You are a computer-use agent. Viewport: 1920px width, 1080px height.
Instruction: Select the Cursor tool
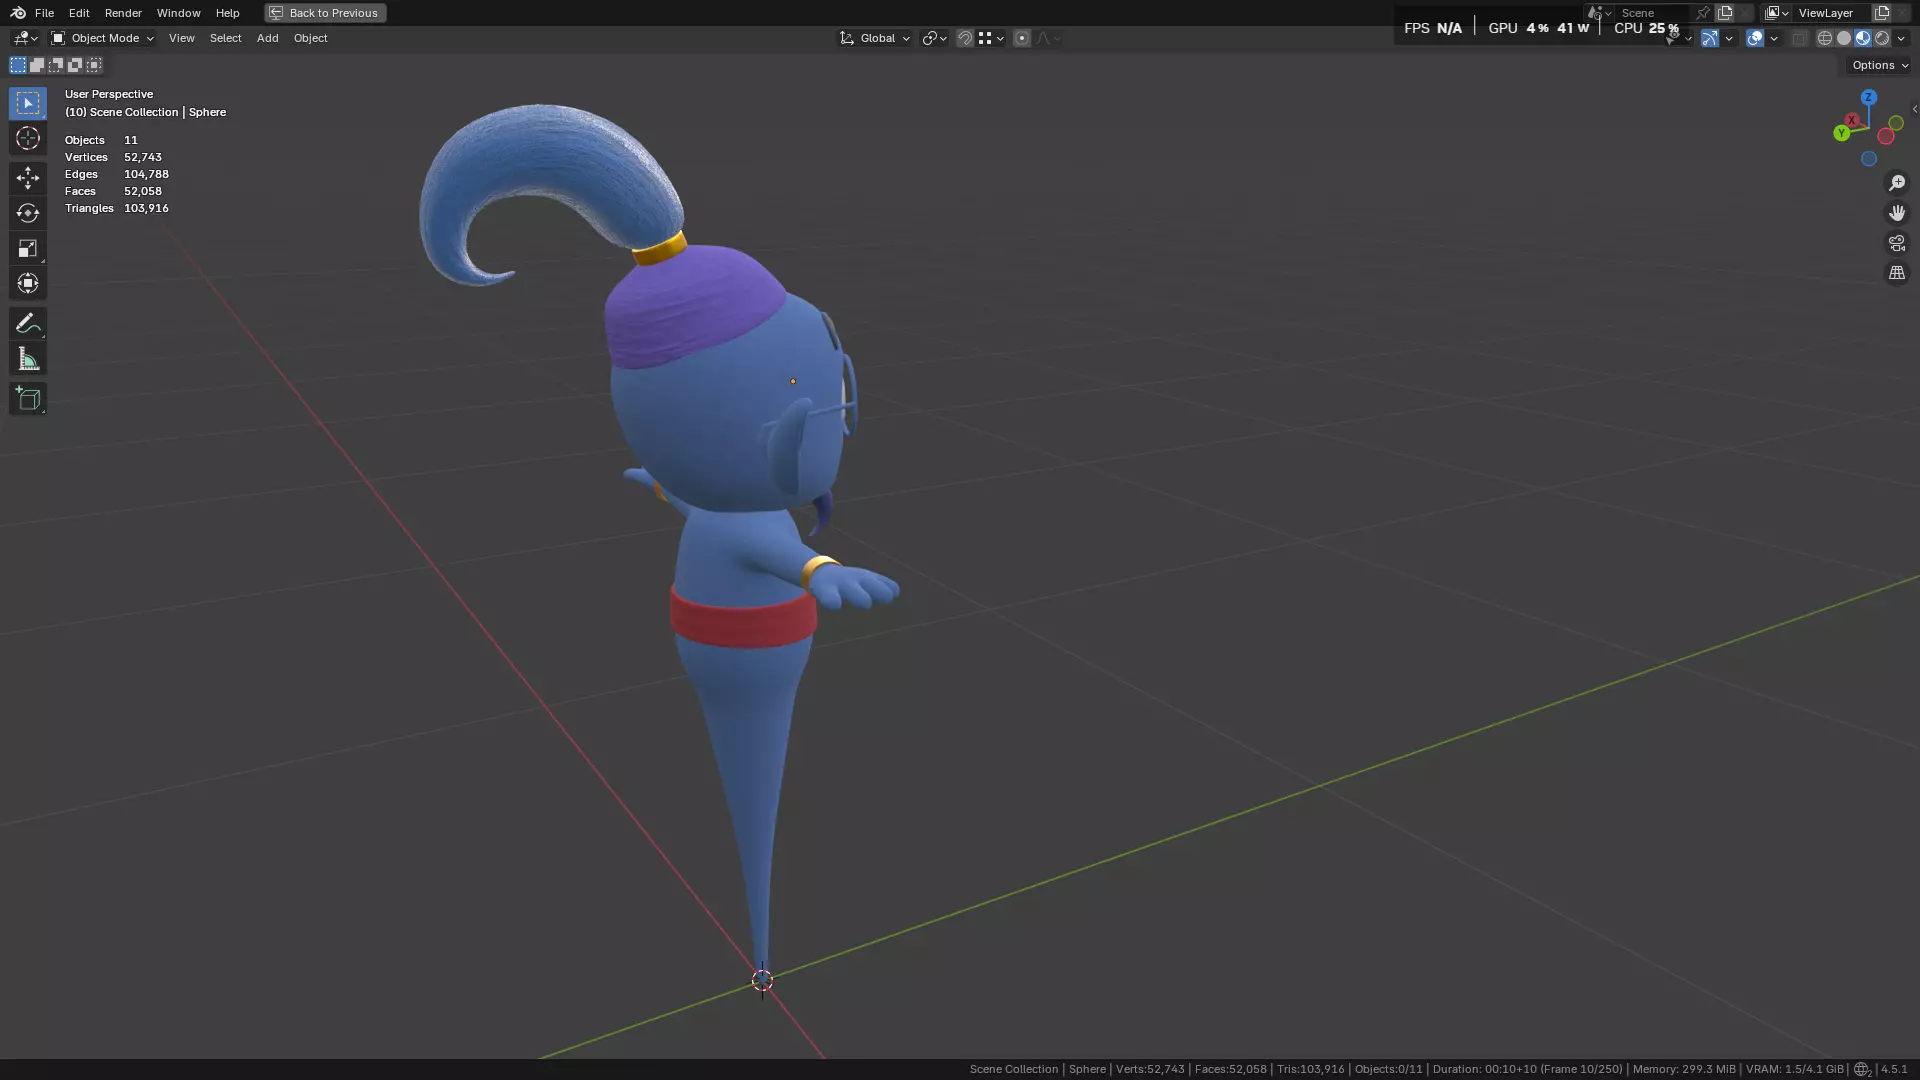pos(28,138)
